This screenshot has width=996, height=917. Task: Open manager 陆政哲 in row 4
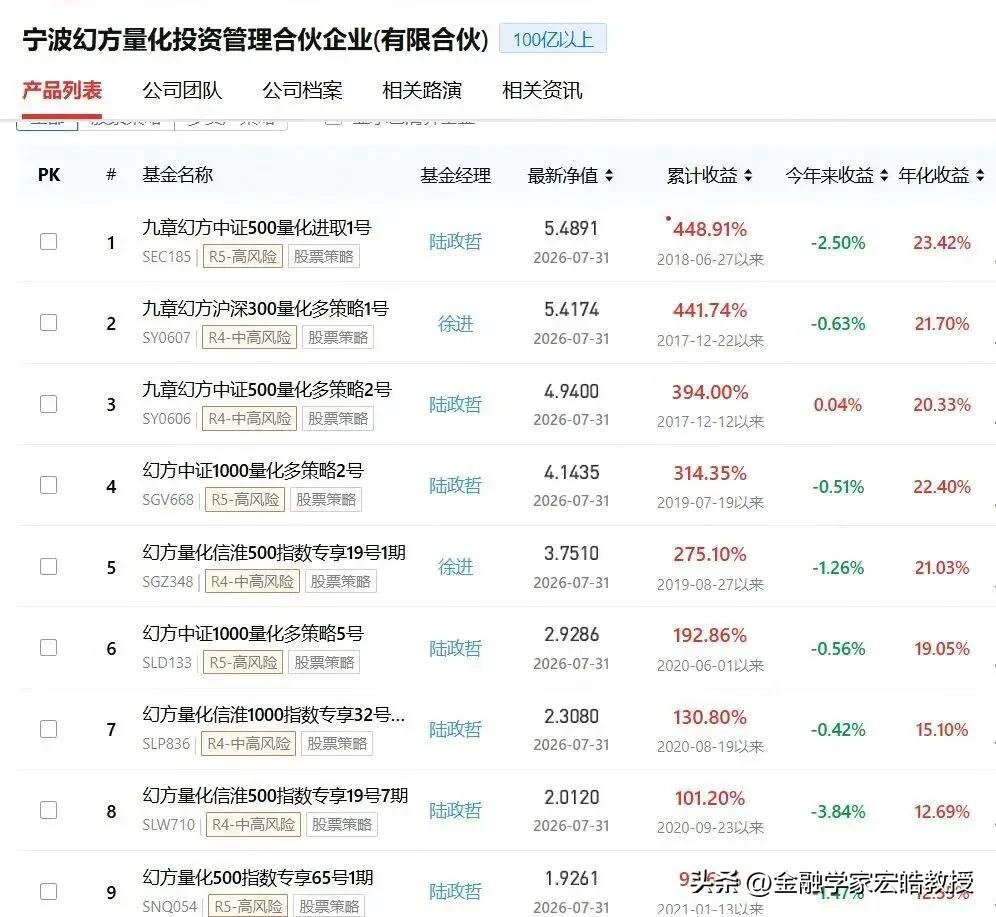click(455, 486)
